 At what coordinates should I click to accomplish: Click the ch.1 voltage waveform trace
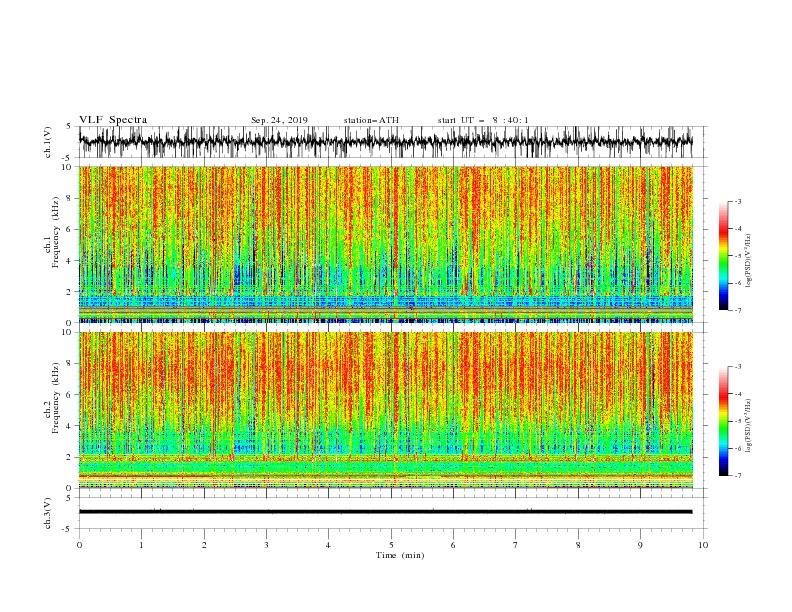tap(386, 141)
